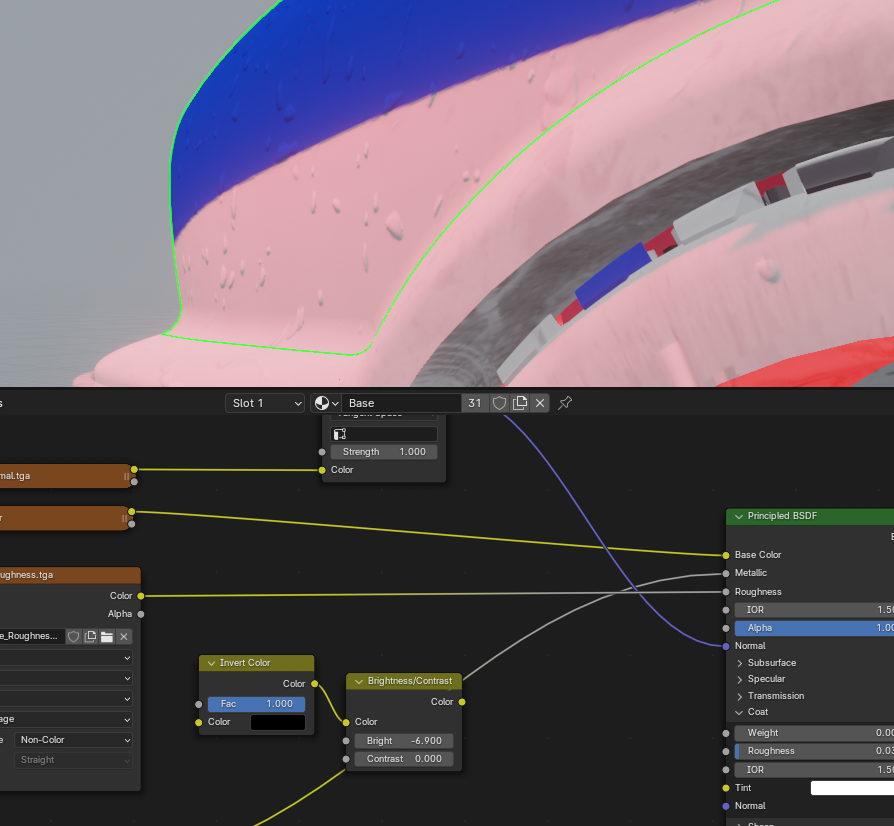This screenshot has height=826, width=894.
Task: Click Brightness/Contrast Color input socket
Action: (x=346, y=722)
